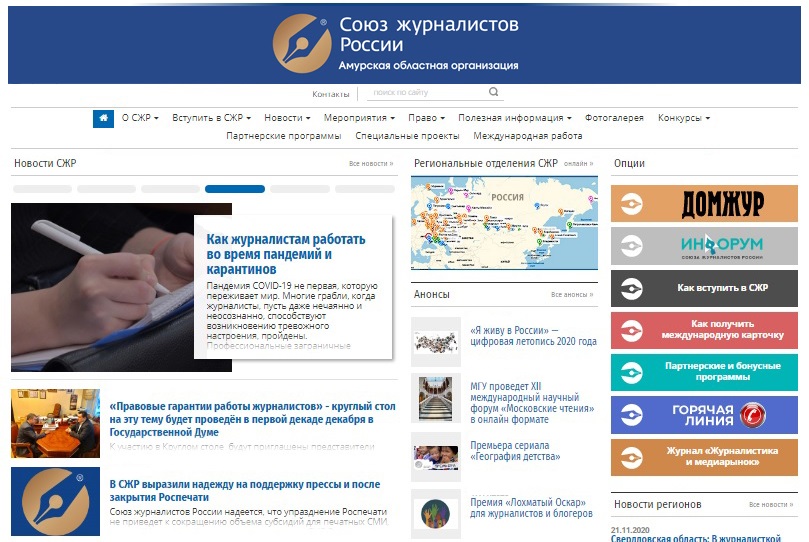Click the Союз журналистов России header title
Viewport: 809px width, 542px height.
429,35
